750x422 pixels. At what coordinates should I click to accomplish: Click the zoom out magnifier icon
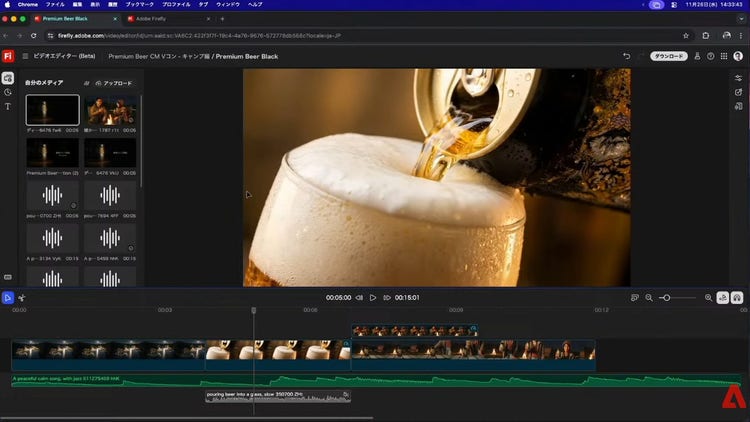point(649,297)
